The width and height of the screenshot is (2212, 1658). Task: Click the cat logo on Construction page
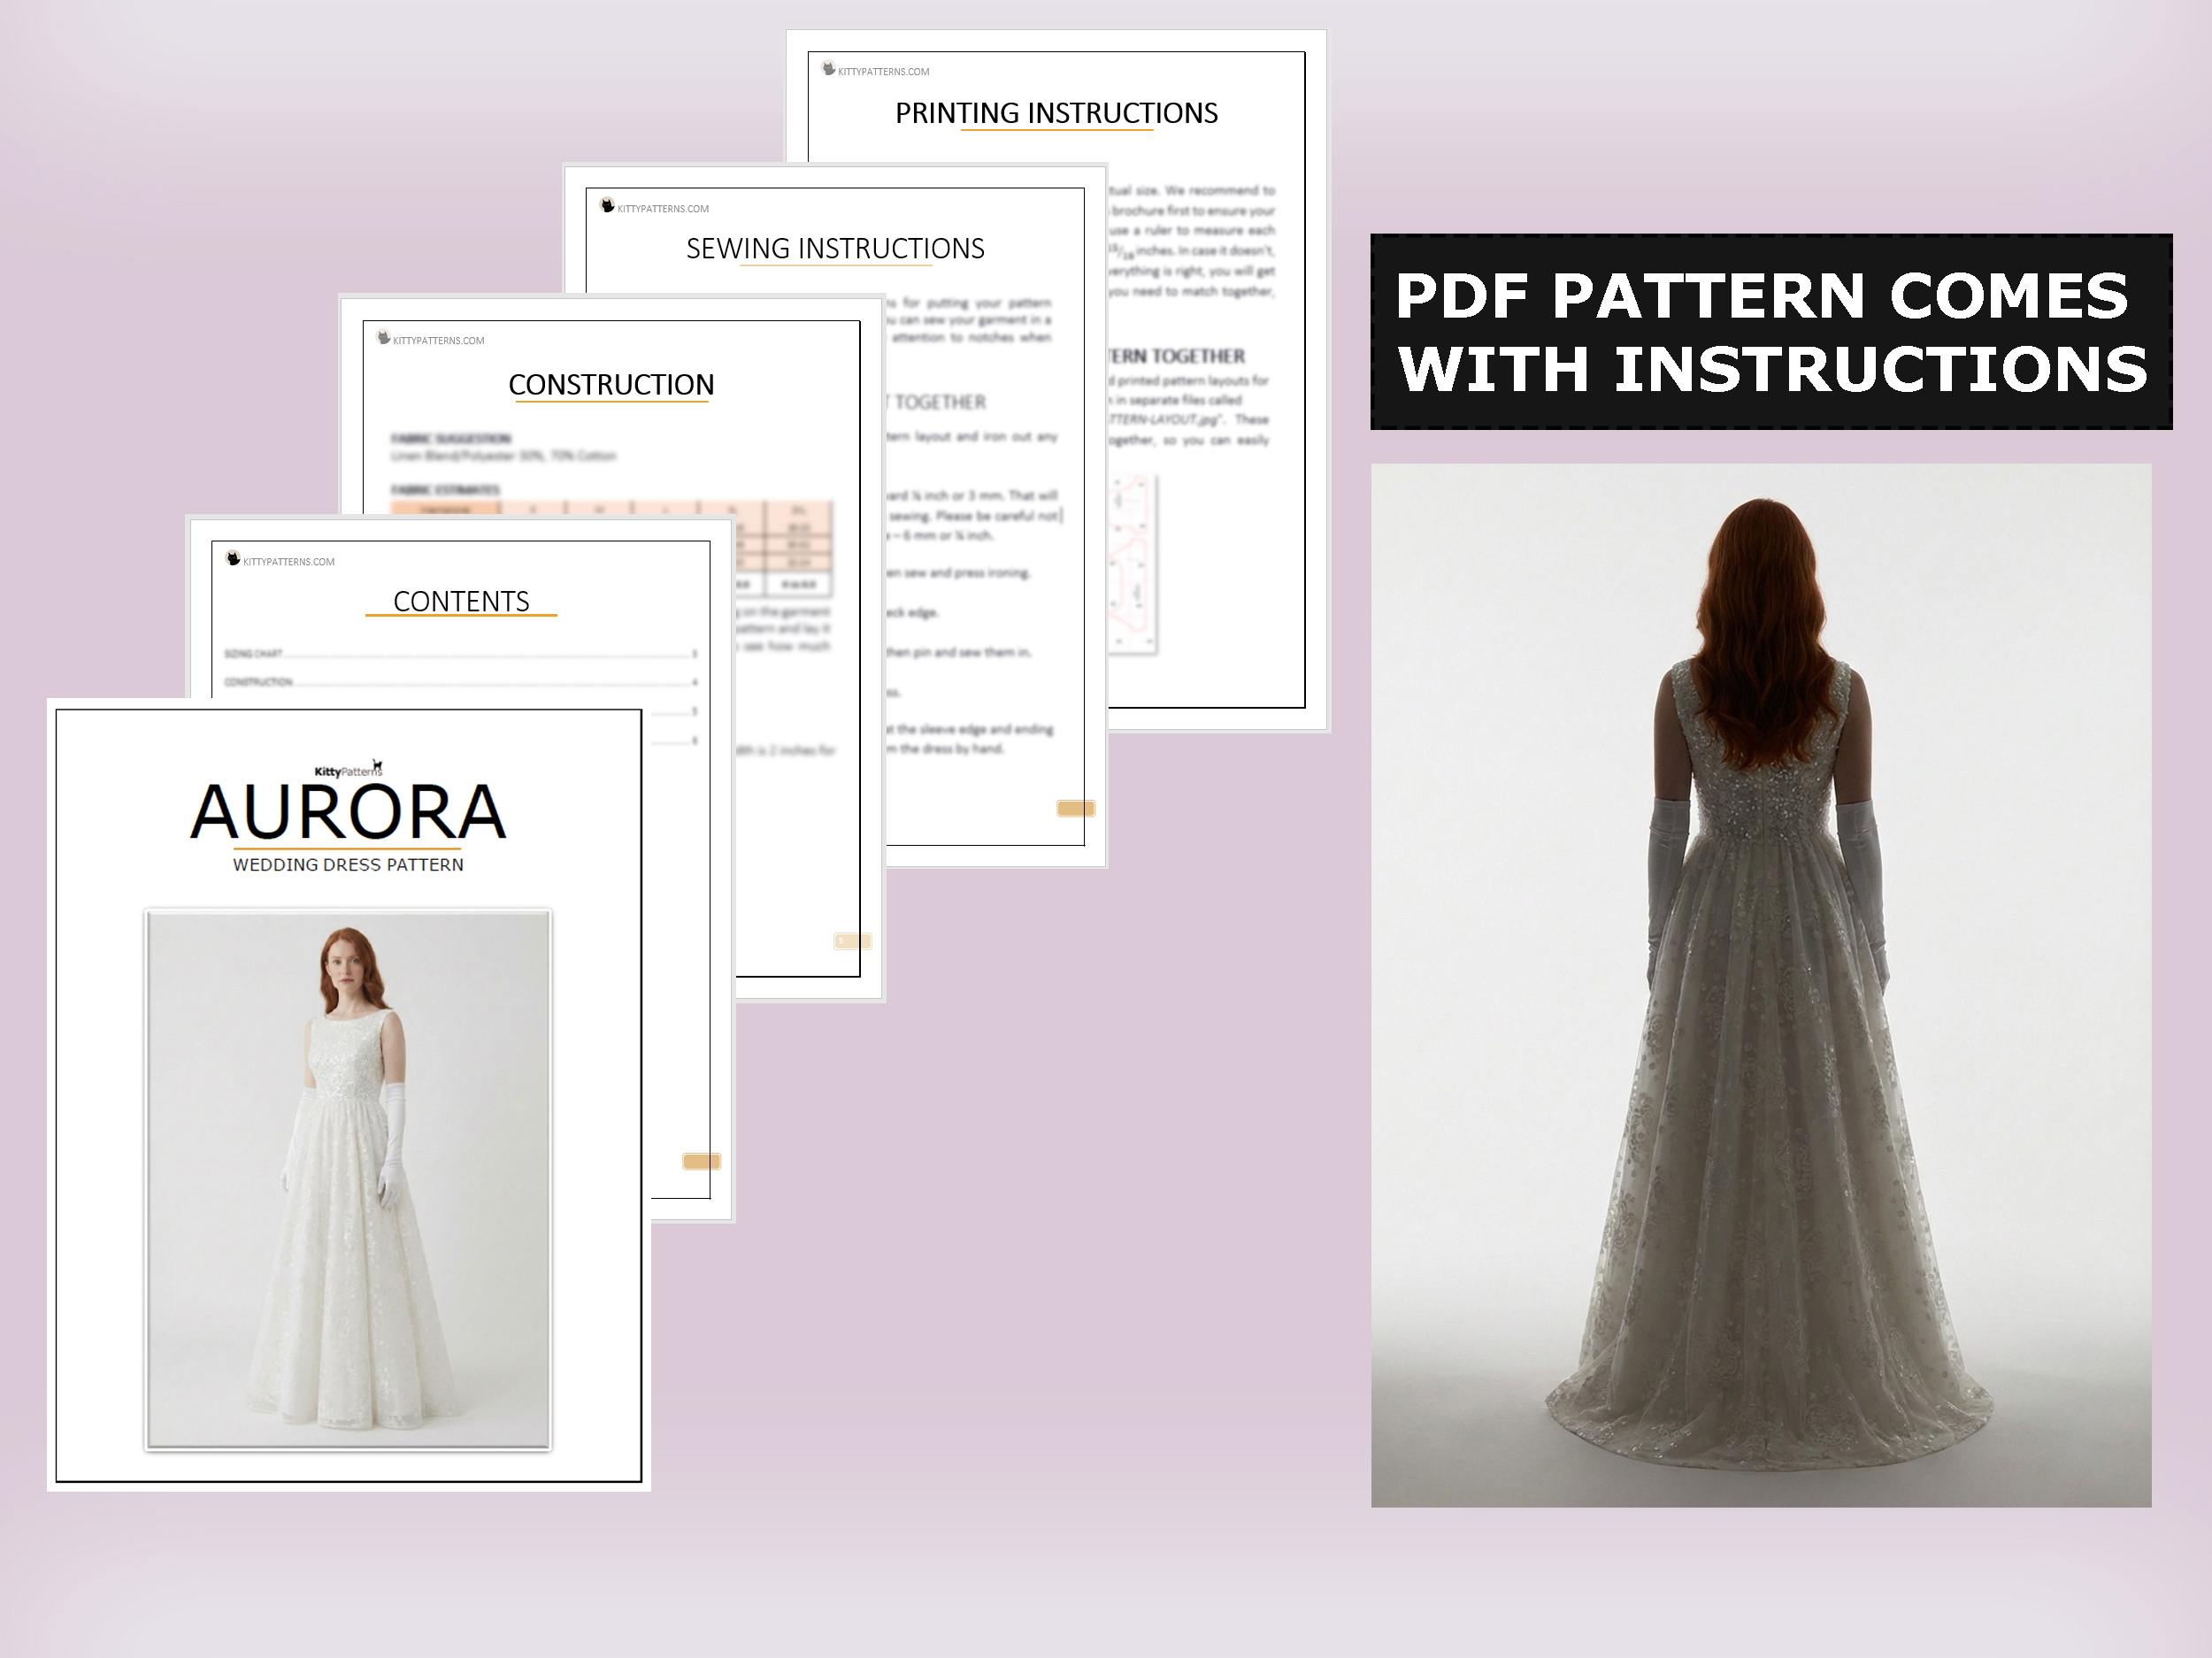383,338
